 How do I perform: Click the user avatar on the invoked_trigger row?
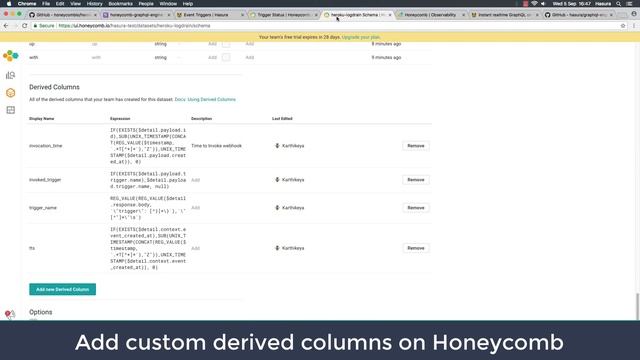[277, 180]
